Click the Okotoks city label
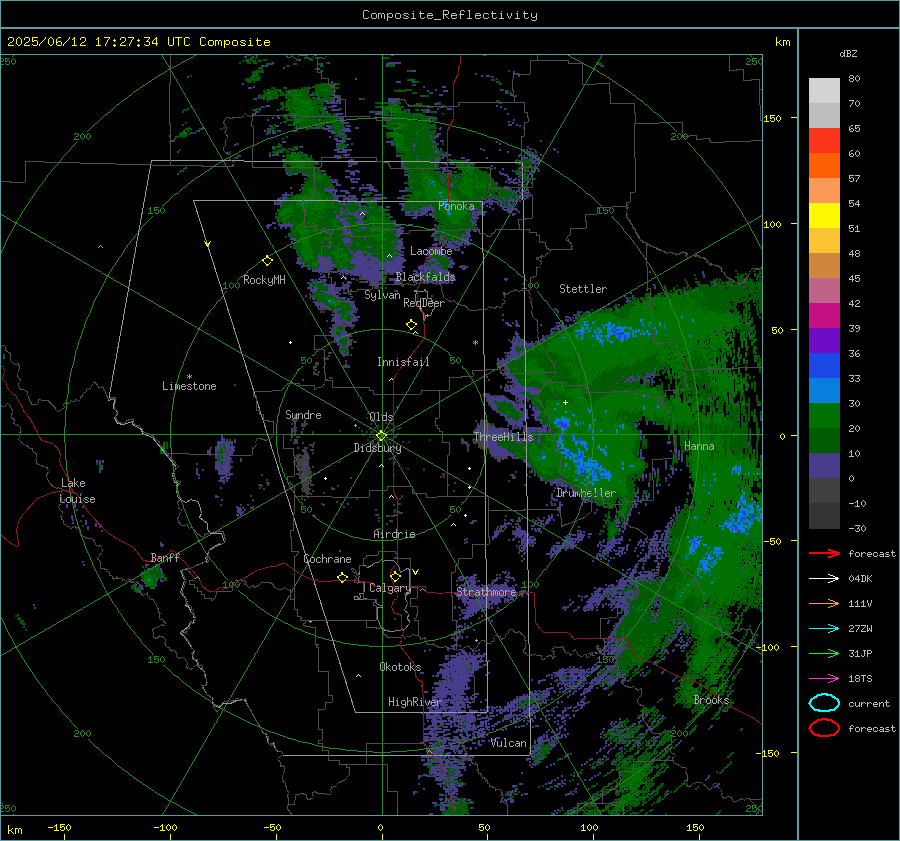This screenshot has width=900, height=841. [x=400, y=666]
